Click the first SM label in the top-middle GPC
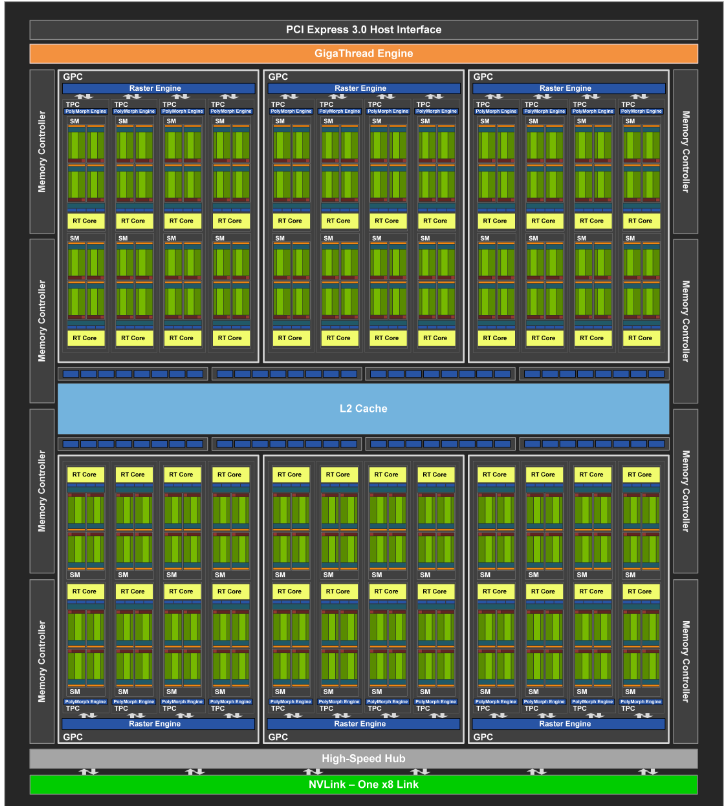This screenshot has height=806, width=726. [276, 122]
